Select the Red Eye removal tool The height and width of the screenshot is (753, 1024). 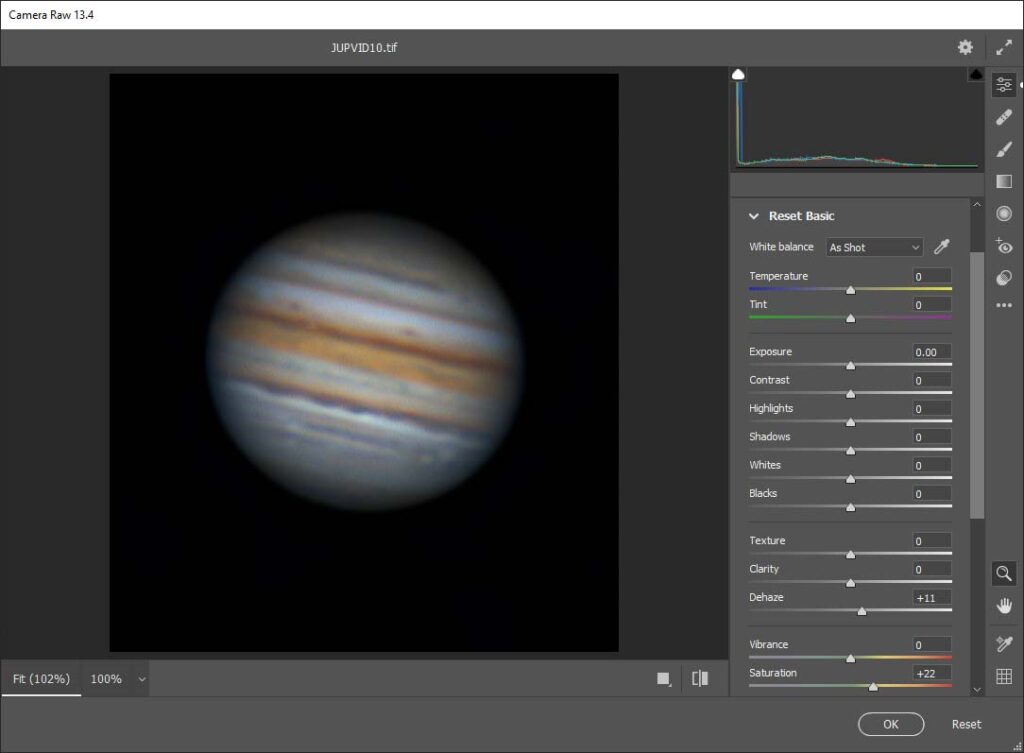tap(1004, 245)
